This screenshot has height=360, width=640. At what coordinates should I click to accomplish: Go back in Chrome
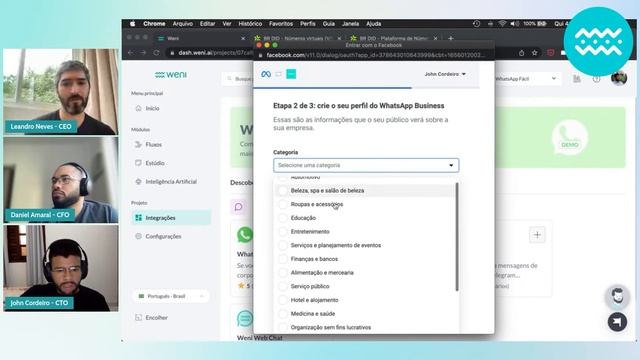click(x=130, y=53)
